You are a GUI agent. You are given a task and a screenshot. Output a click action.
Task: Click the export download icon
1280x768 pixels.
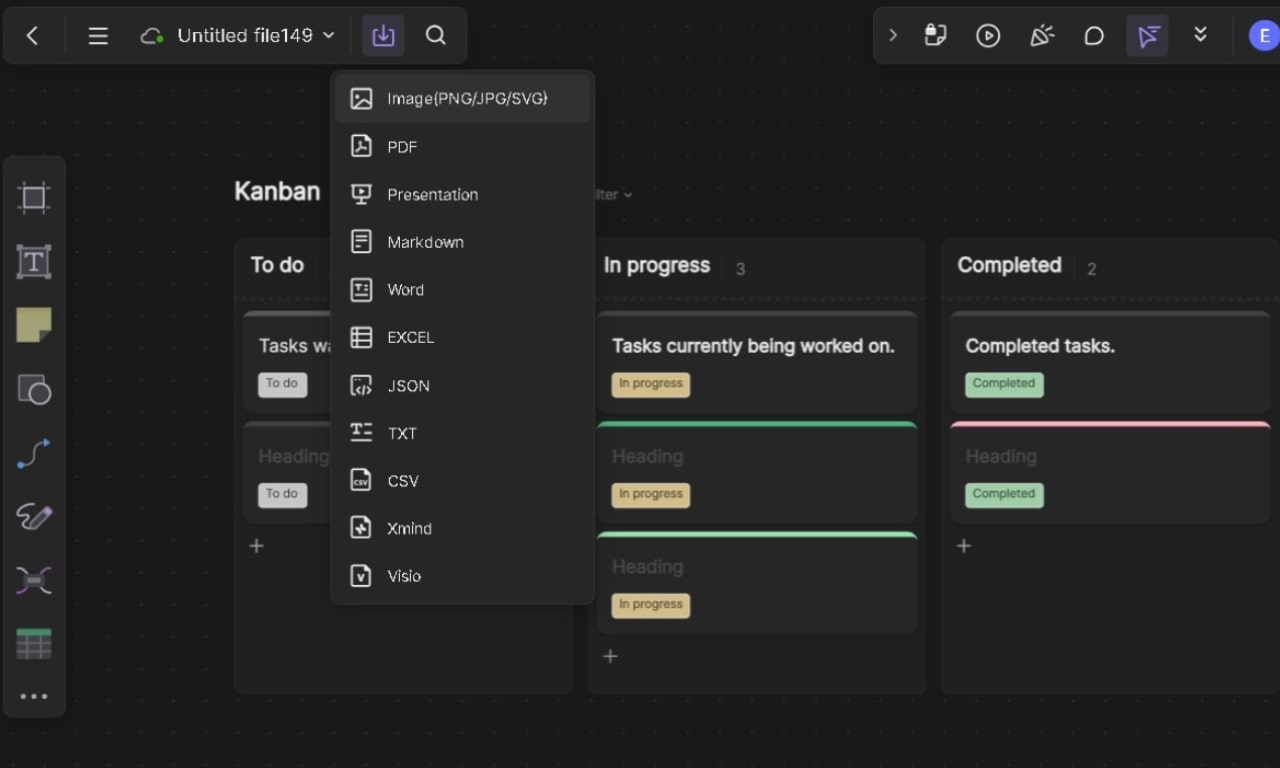point(383,36)
